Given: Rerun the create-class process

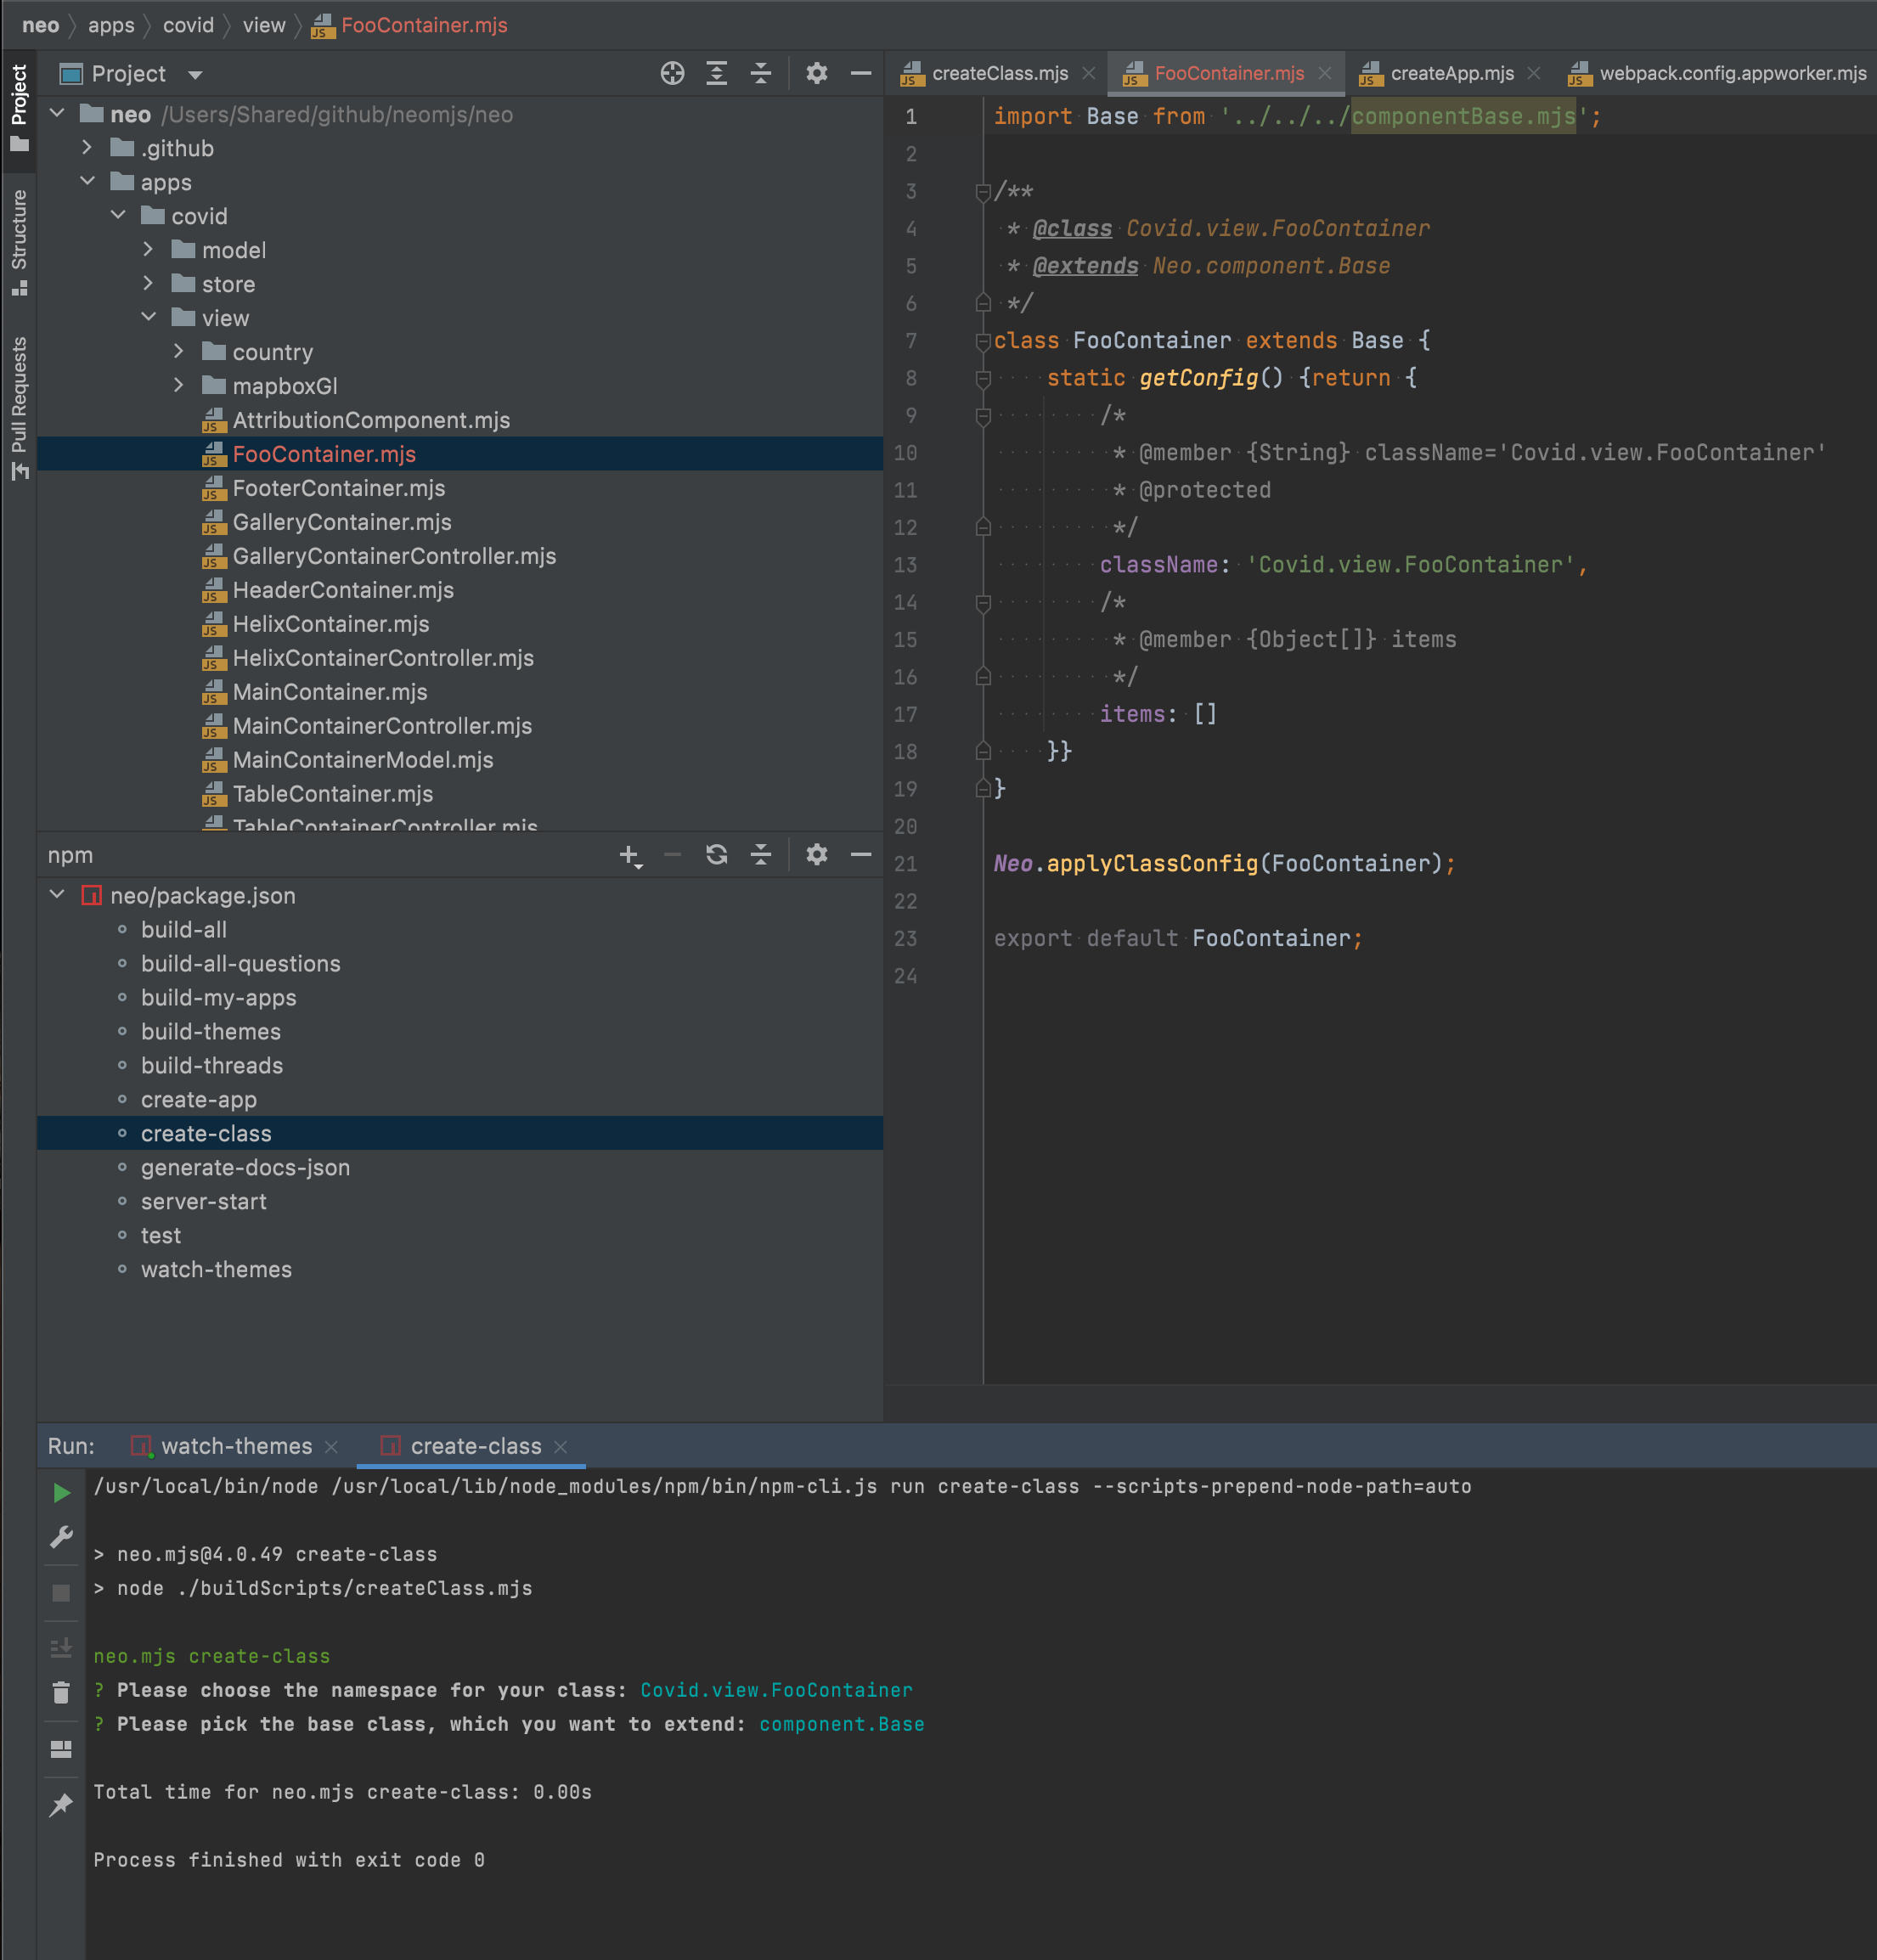Looking at the screenshot, I should [x=61, y=1493].
